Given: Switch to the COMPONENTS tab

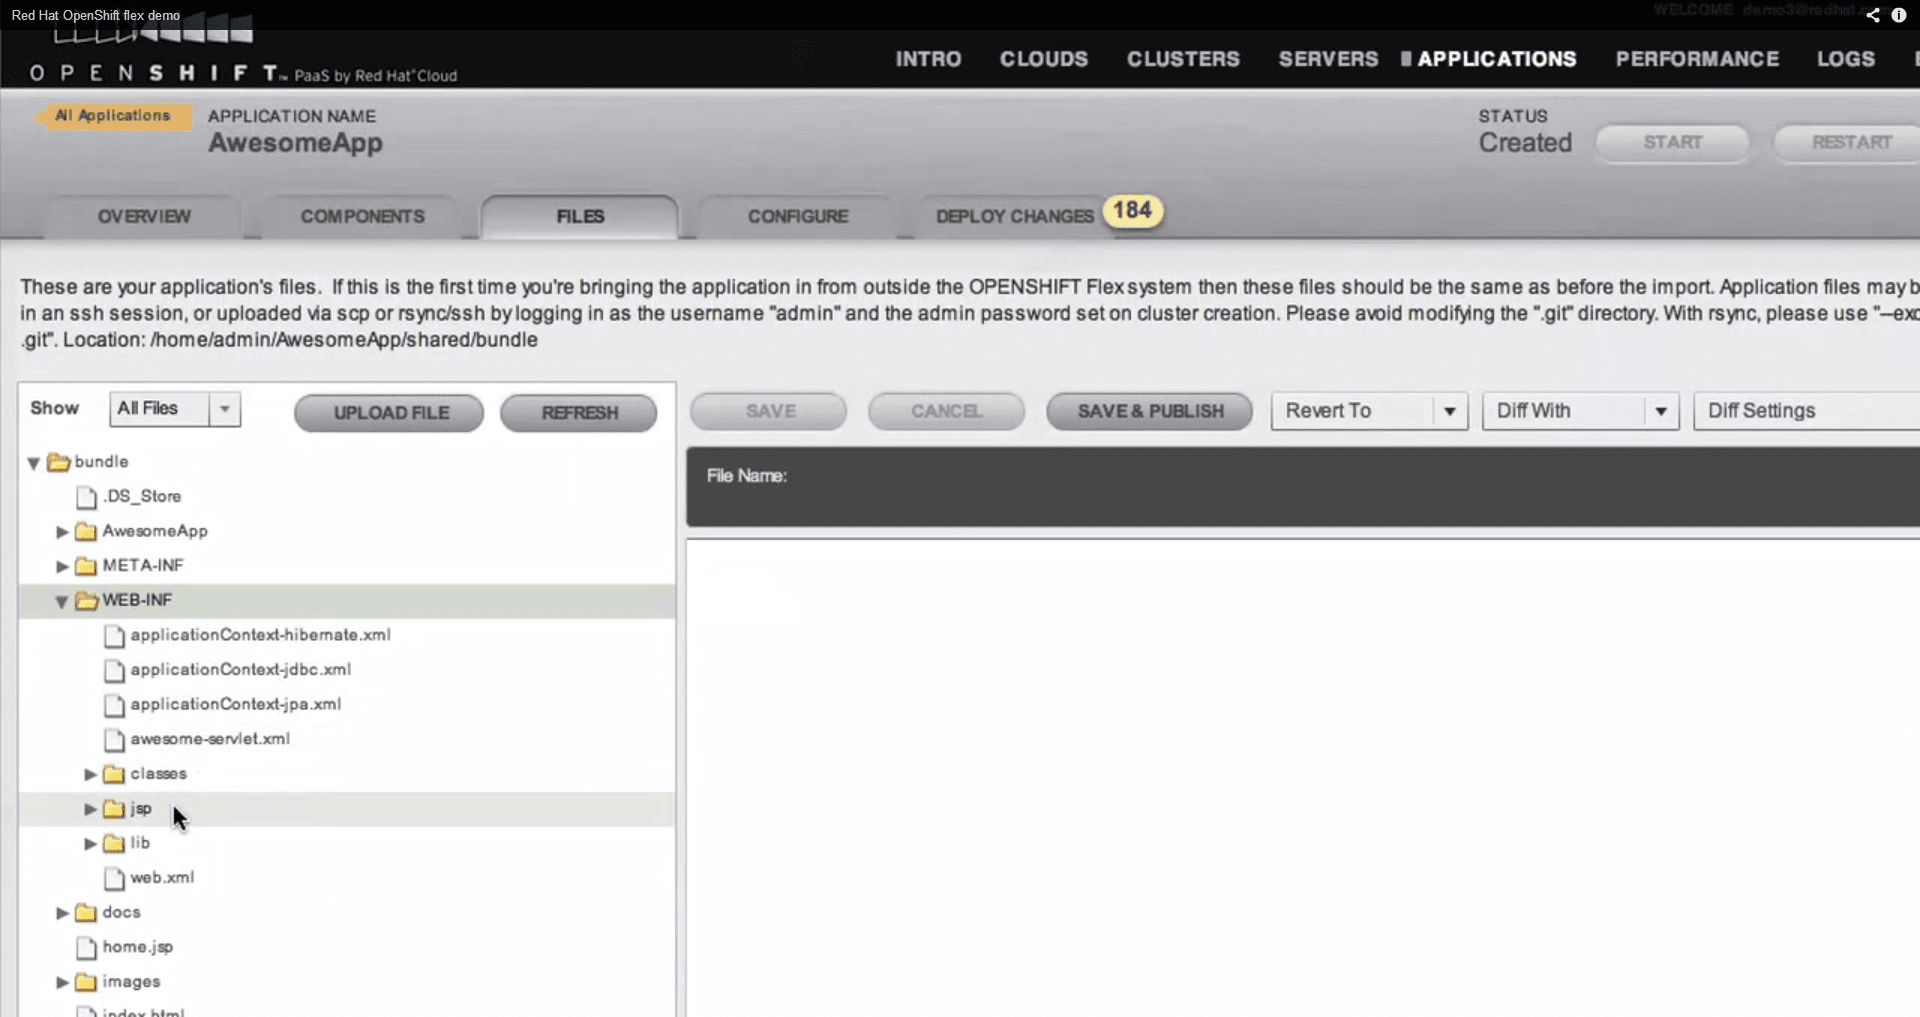Looking at the screenshot, I should 362,217.
